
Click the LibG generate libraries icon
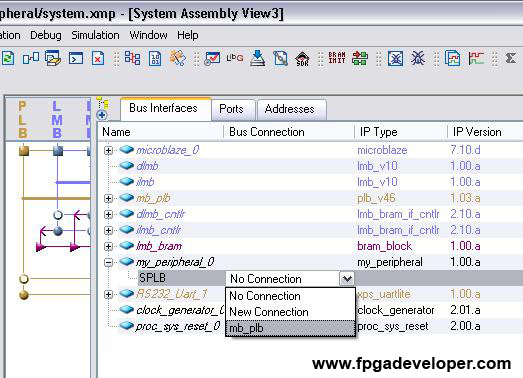(235, 58)
